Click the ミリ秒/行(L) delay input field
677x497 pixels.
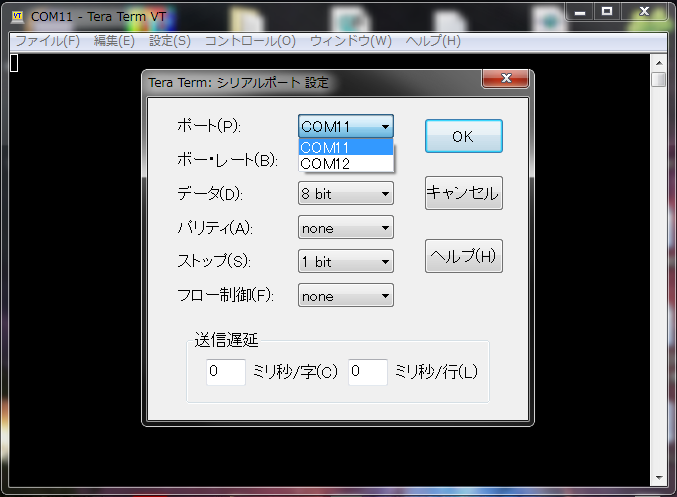(367, 372)
